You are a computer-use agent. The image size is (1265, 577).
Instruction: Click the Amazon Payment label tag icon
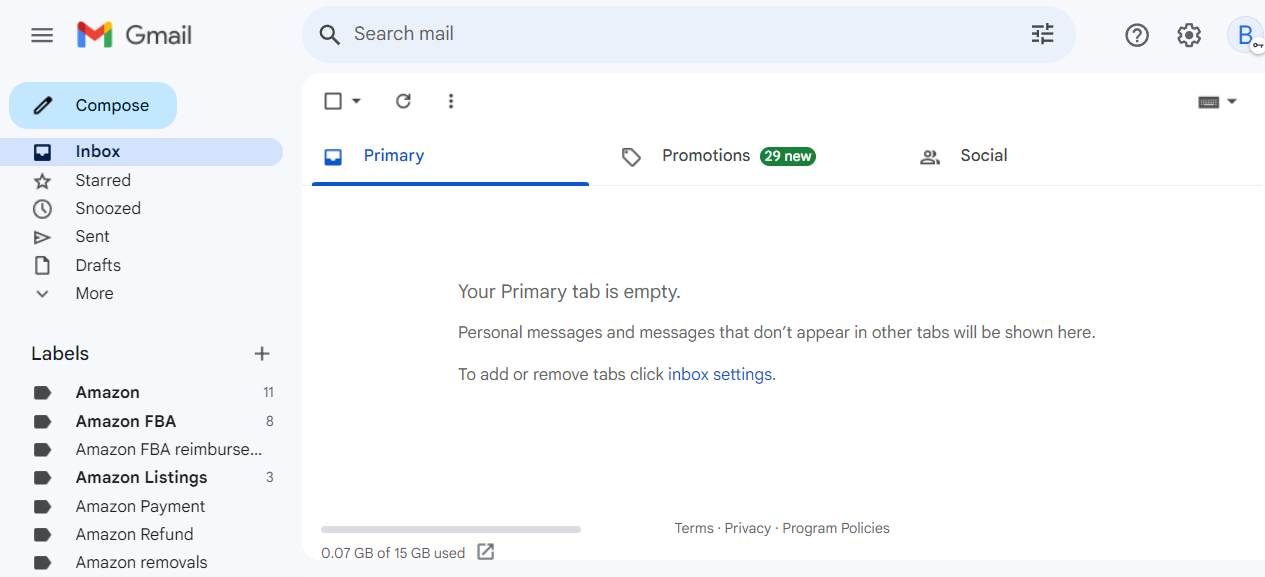click(42, 506)
